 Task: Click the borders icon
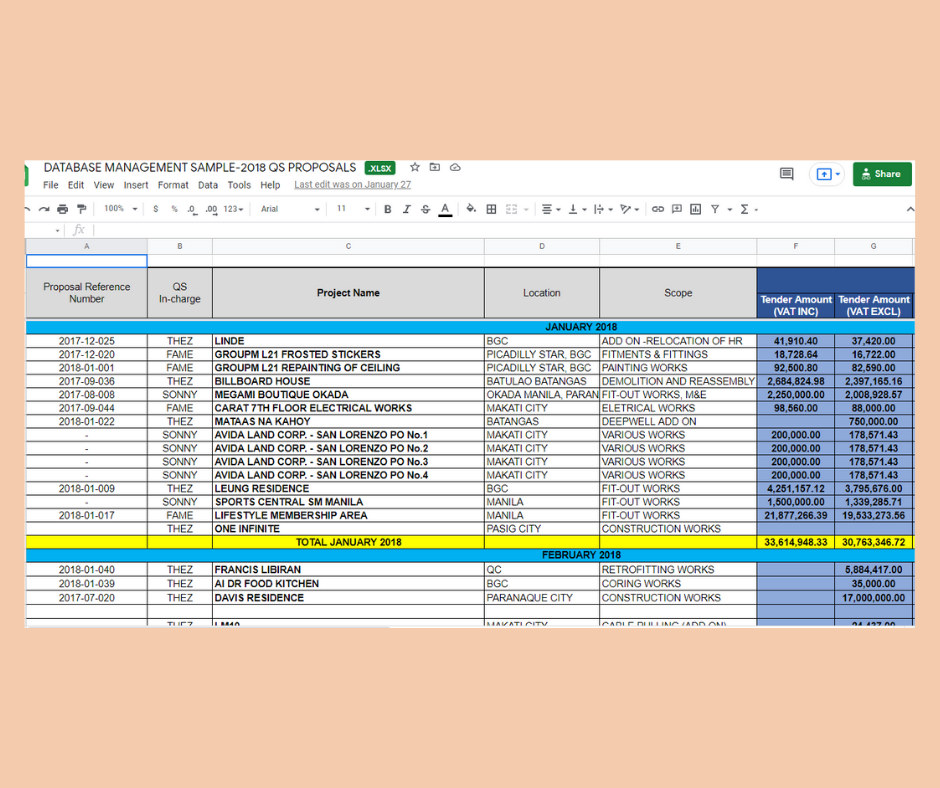coord(491,209)
